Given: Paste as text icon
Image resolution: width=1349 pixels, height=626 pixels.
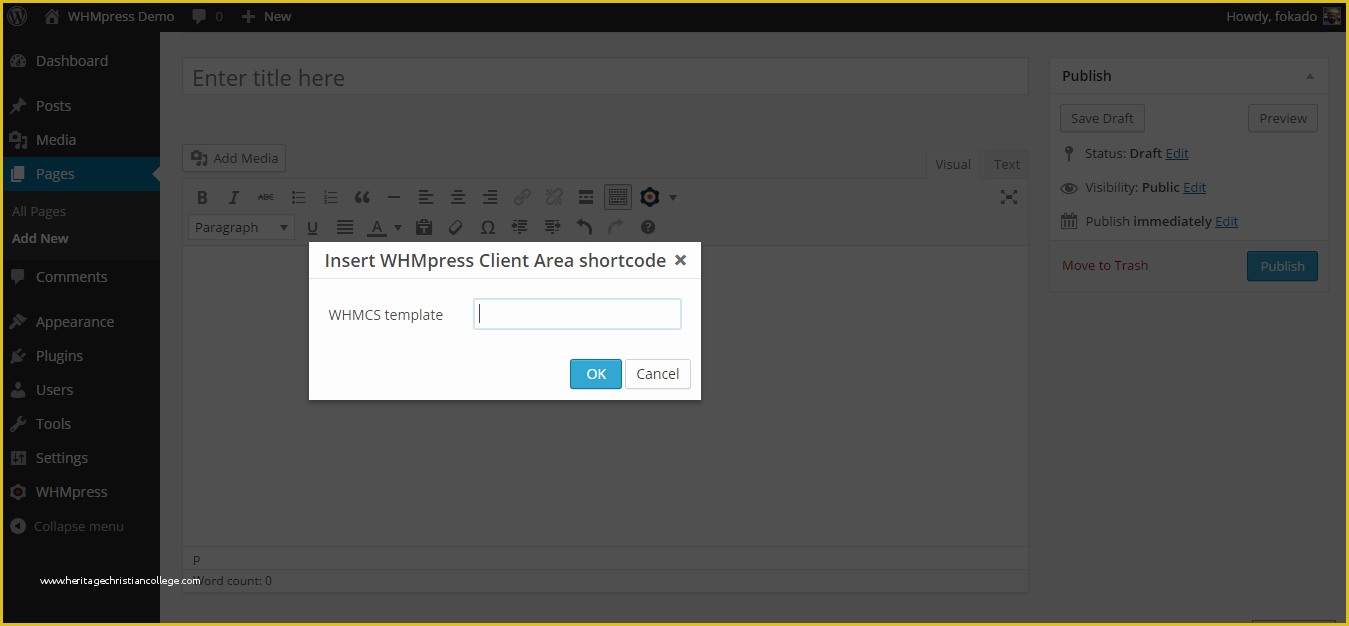Looking at the screenshot, I should (423, 228).
